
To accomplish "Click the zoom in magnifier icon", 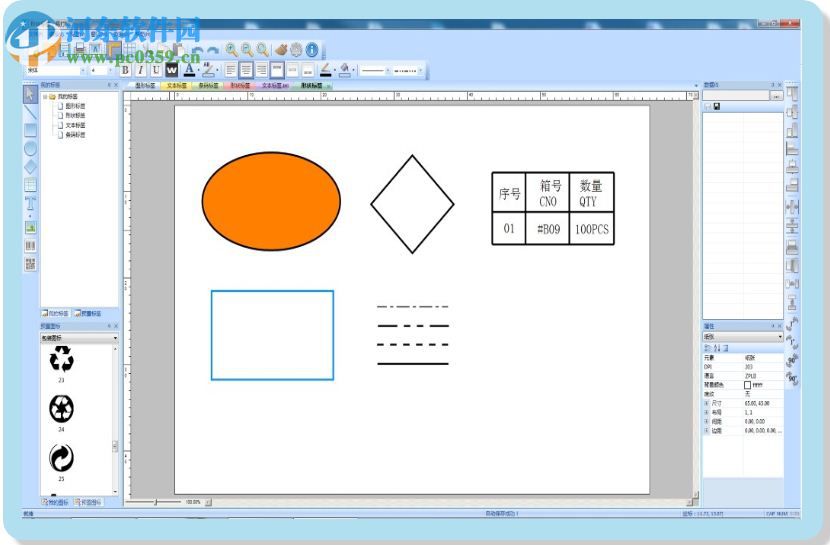I will [x=231, y=50].
